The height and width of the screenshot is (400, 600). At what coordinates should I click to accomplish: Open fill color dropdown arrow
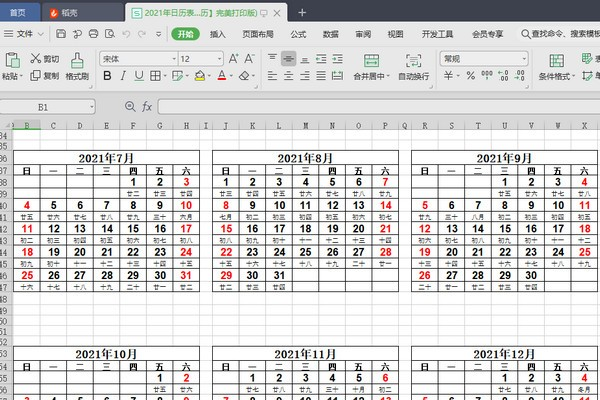tap(209, 76)
